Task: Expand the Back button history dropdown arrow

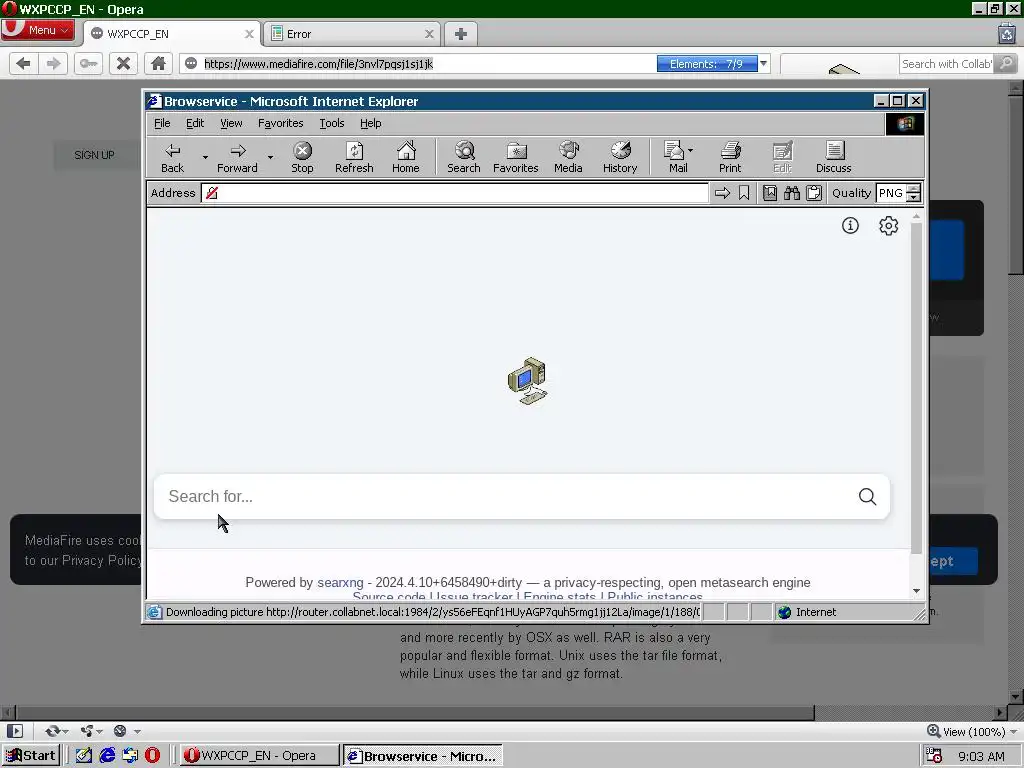Action: 205,157
